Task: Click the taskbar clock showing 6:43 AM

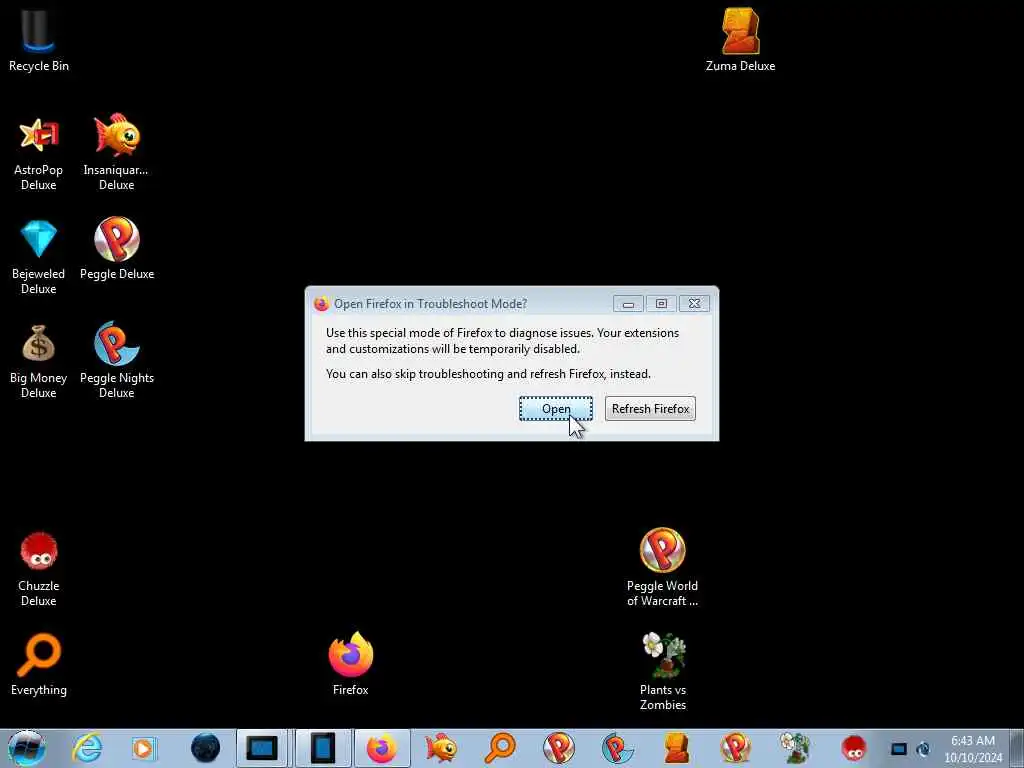Action: click(973, 748)
